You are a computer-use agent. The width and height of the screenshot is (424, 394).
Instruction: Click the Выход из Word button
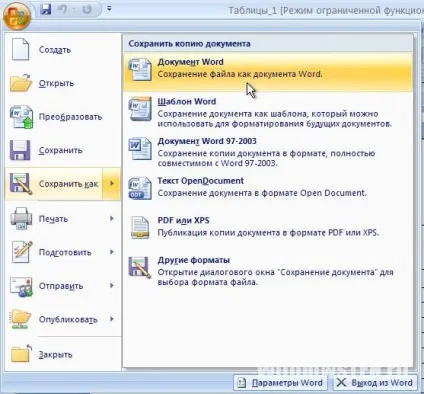375,383
